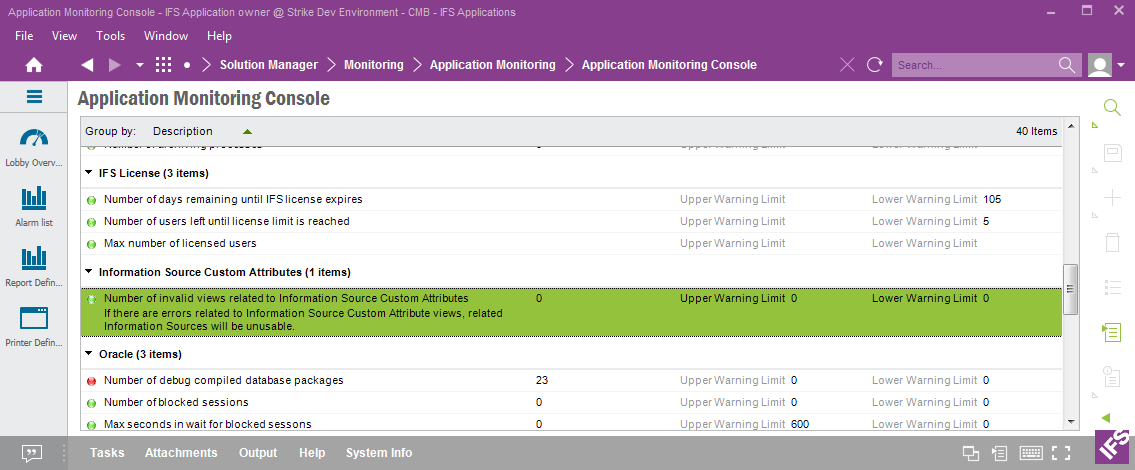
Task: Click the green populate list icon
Action: coord(1112,332)
